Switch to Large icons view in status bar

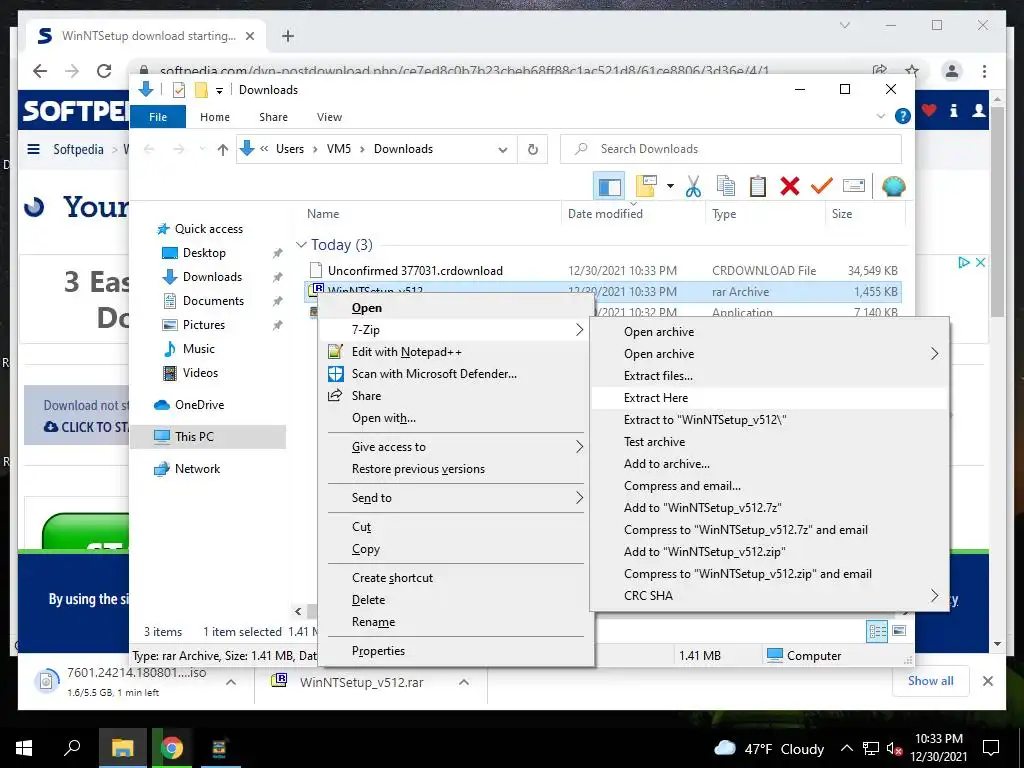pyautogui.click(x=899, y=631)
